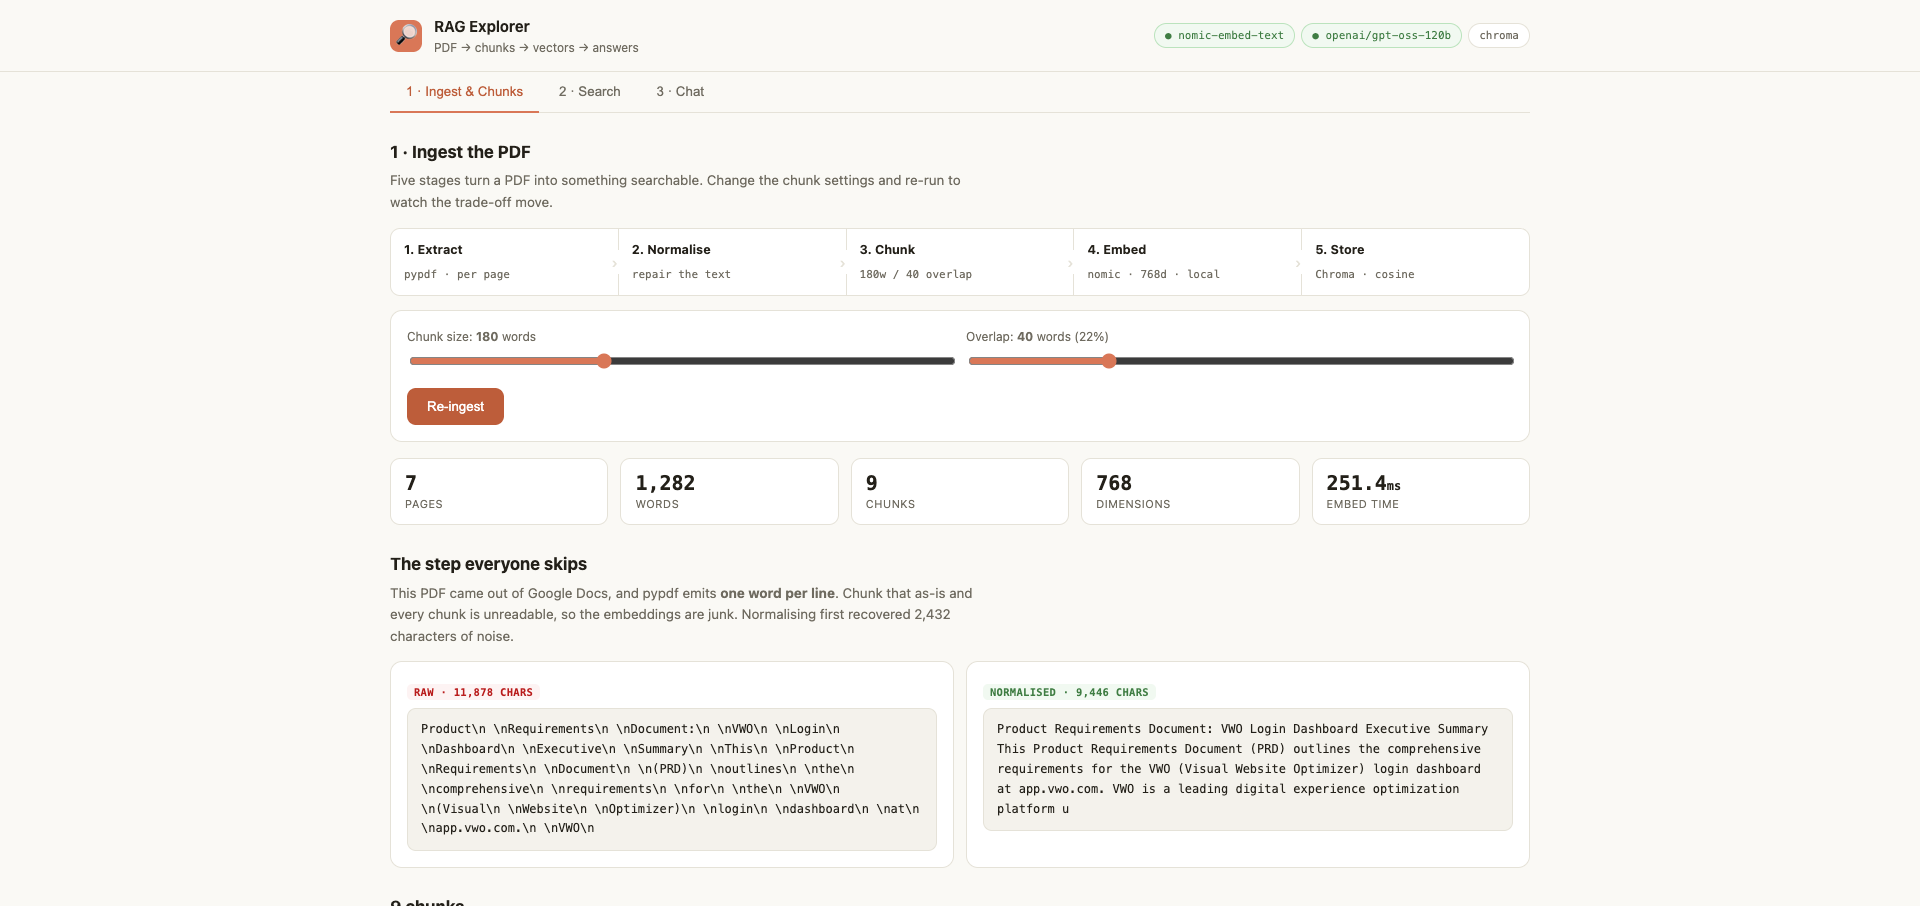The width and height of the screenshot is (1920, 906).
Task: Click the chroma badge
Action: pyautogui.click(x=1498, y=36)
